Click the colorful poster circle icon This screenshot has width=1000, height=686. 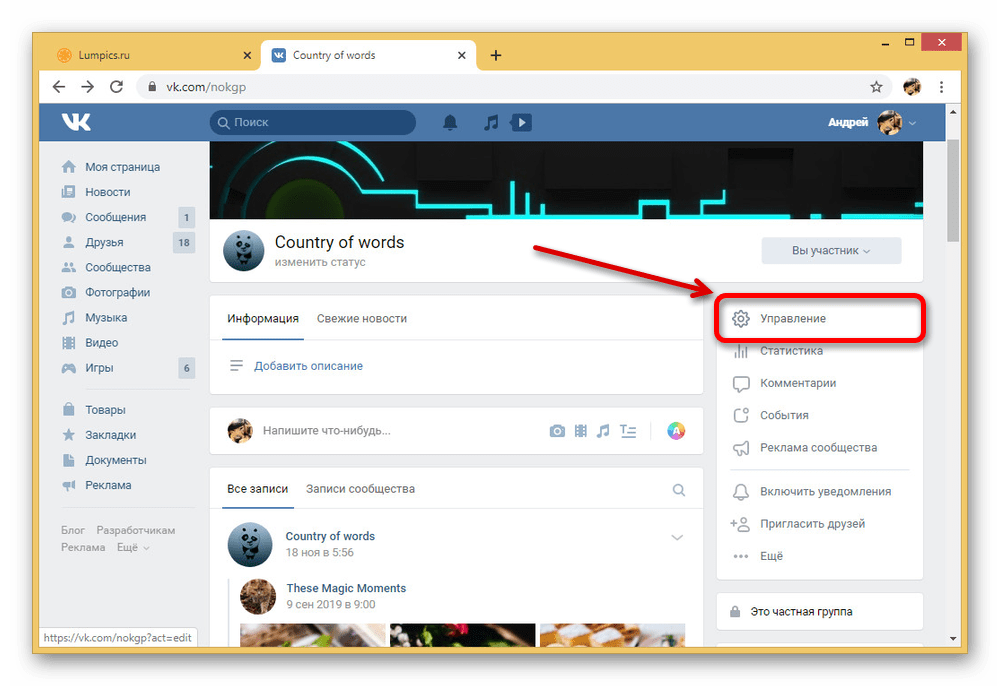(676, 431)
